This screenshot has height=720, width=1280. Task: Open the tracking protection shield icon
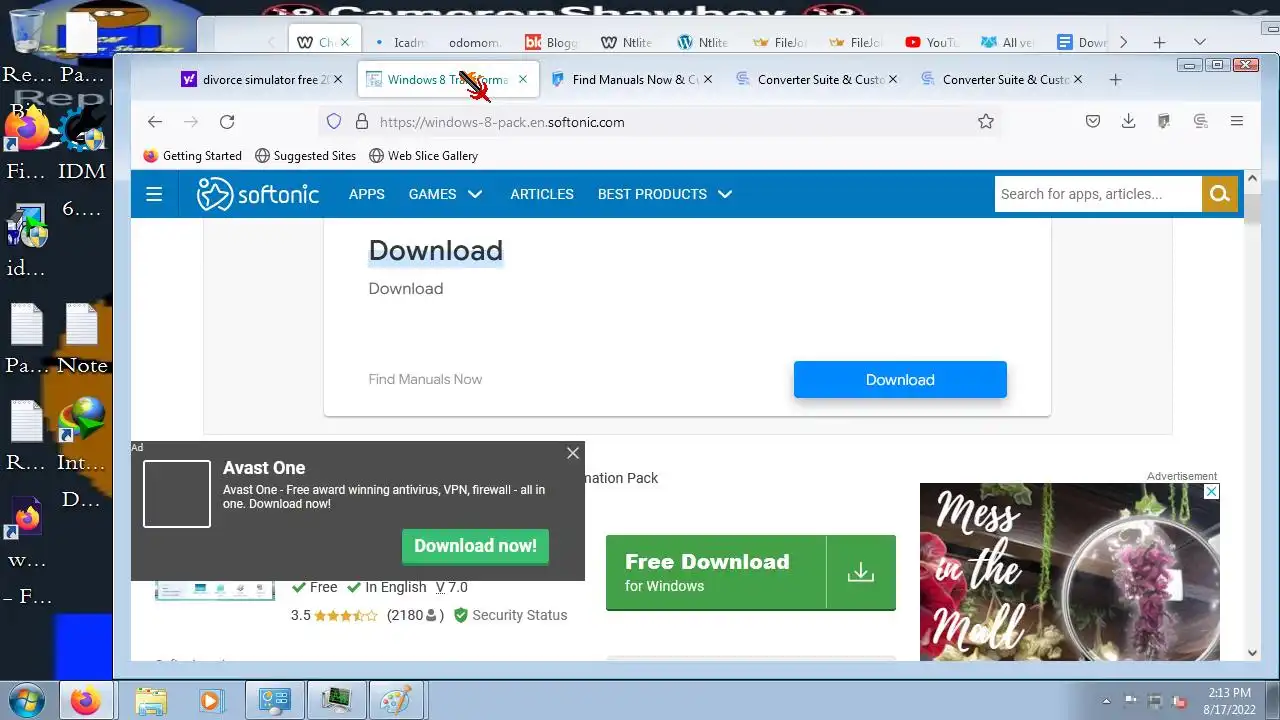334,121
